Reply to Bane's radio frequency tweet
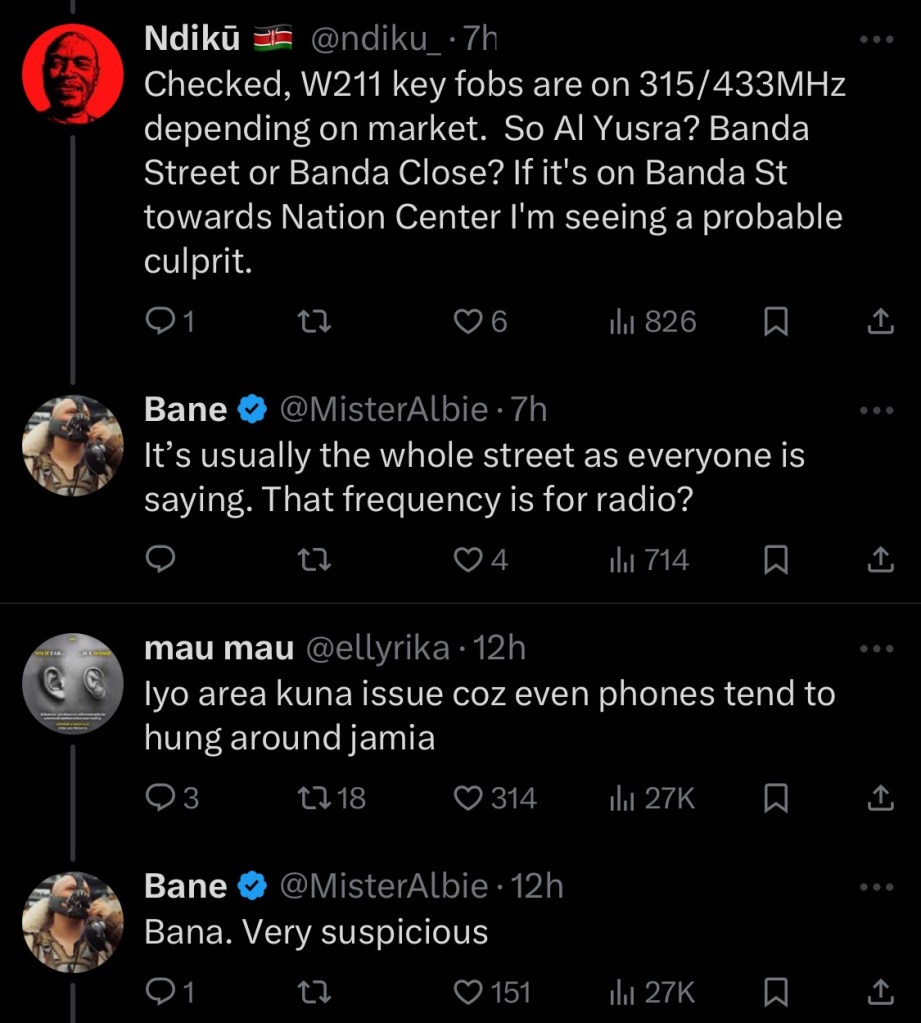This screenshot has width=921, height=1023. tap(160, 560)
